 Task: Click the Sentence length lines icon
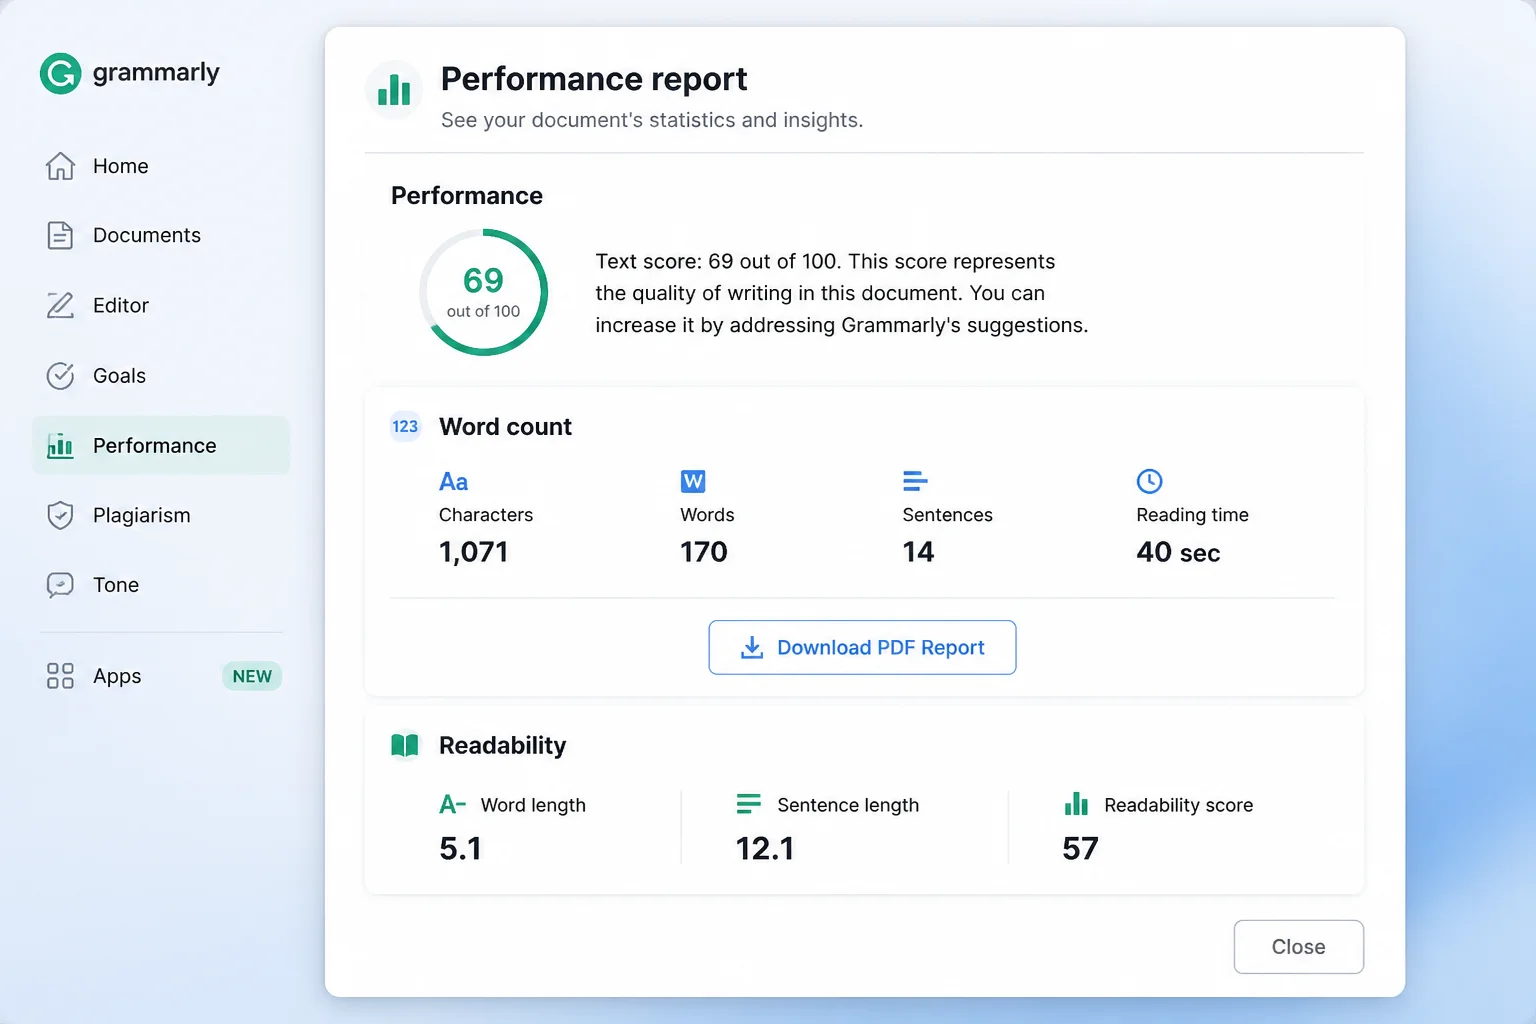749,804
